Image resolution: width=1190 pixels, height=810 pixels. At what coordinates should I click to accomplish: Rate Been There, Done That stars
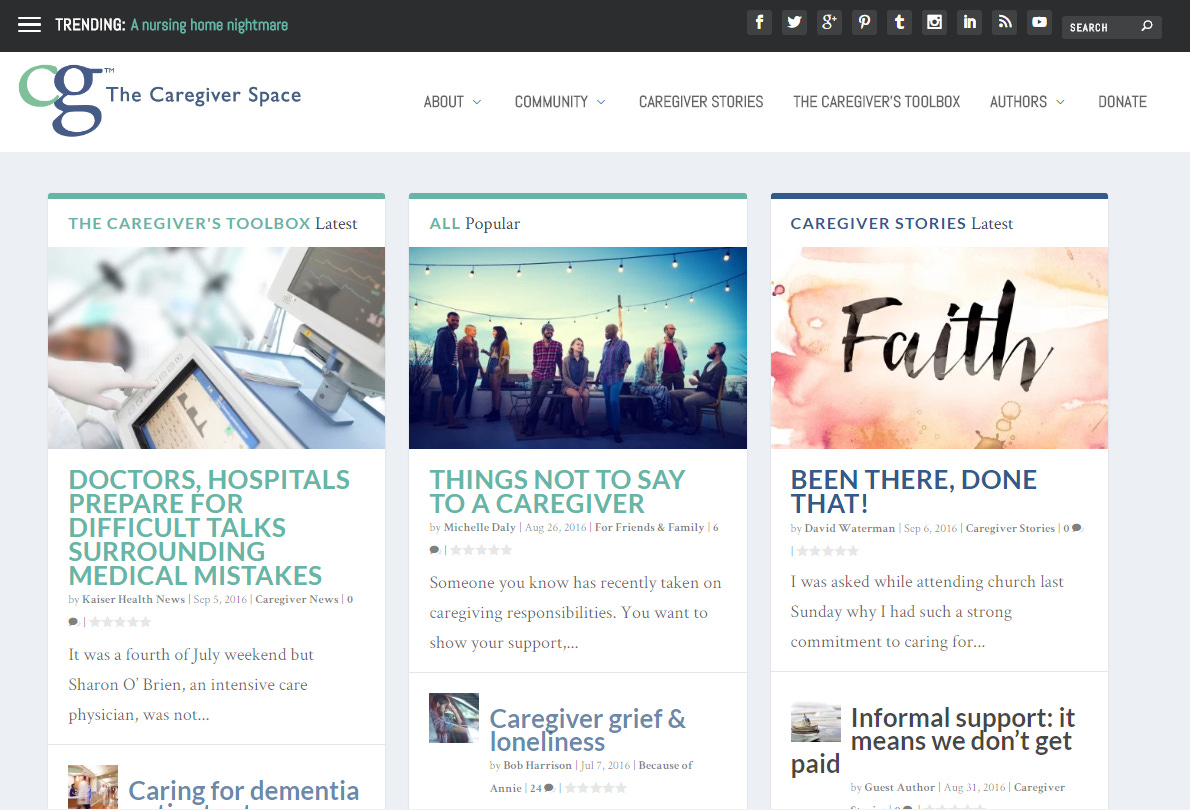tap(828, 550)
